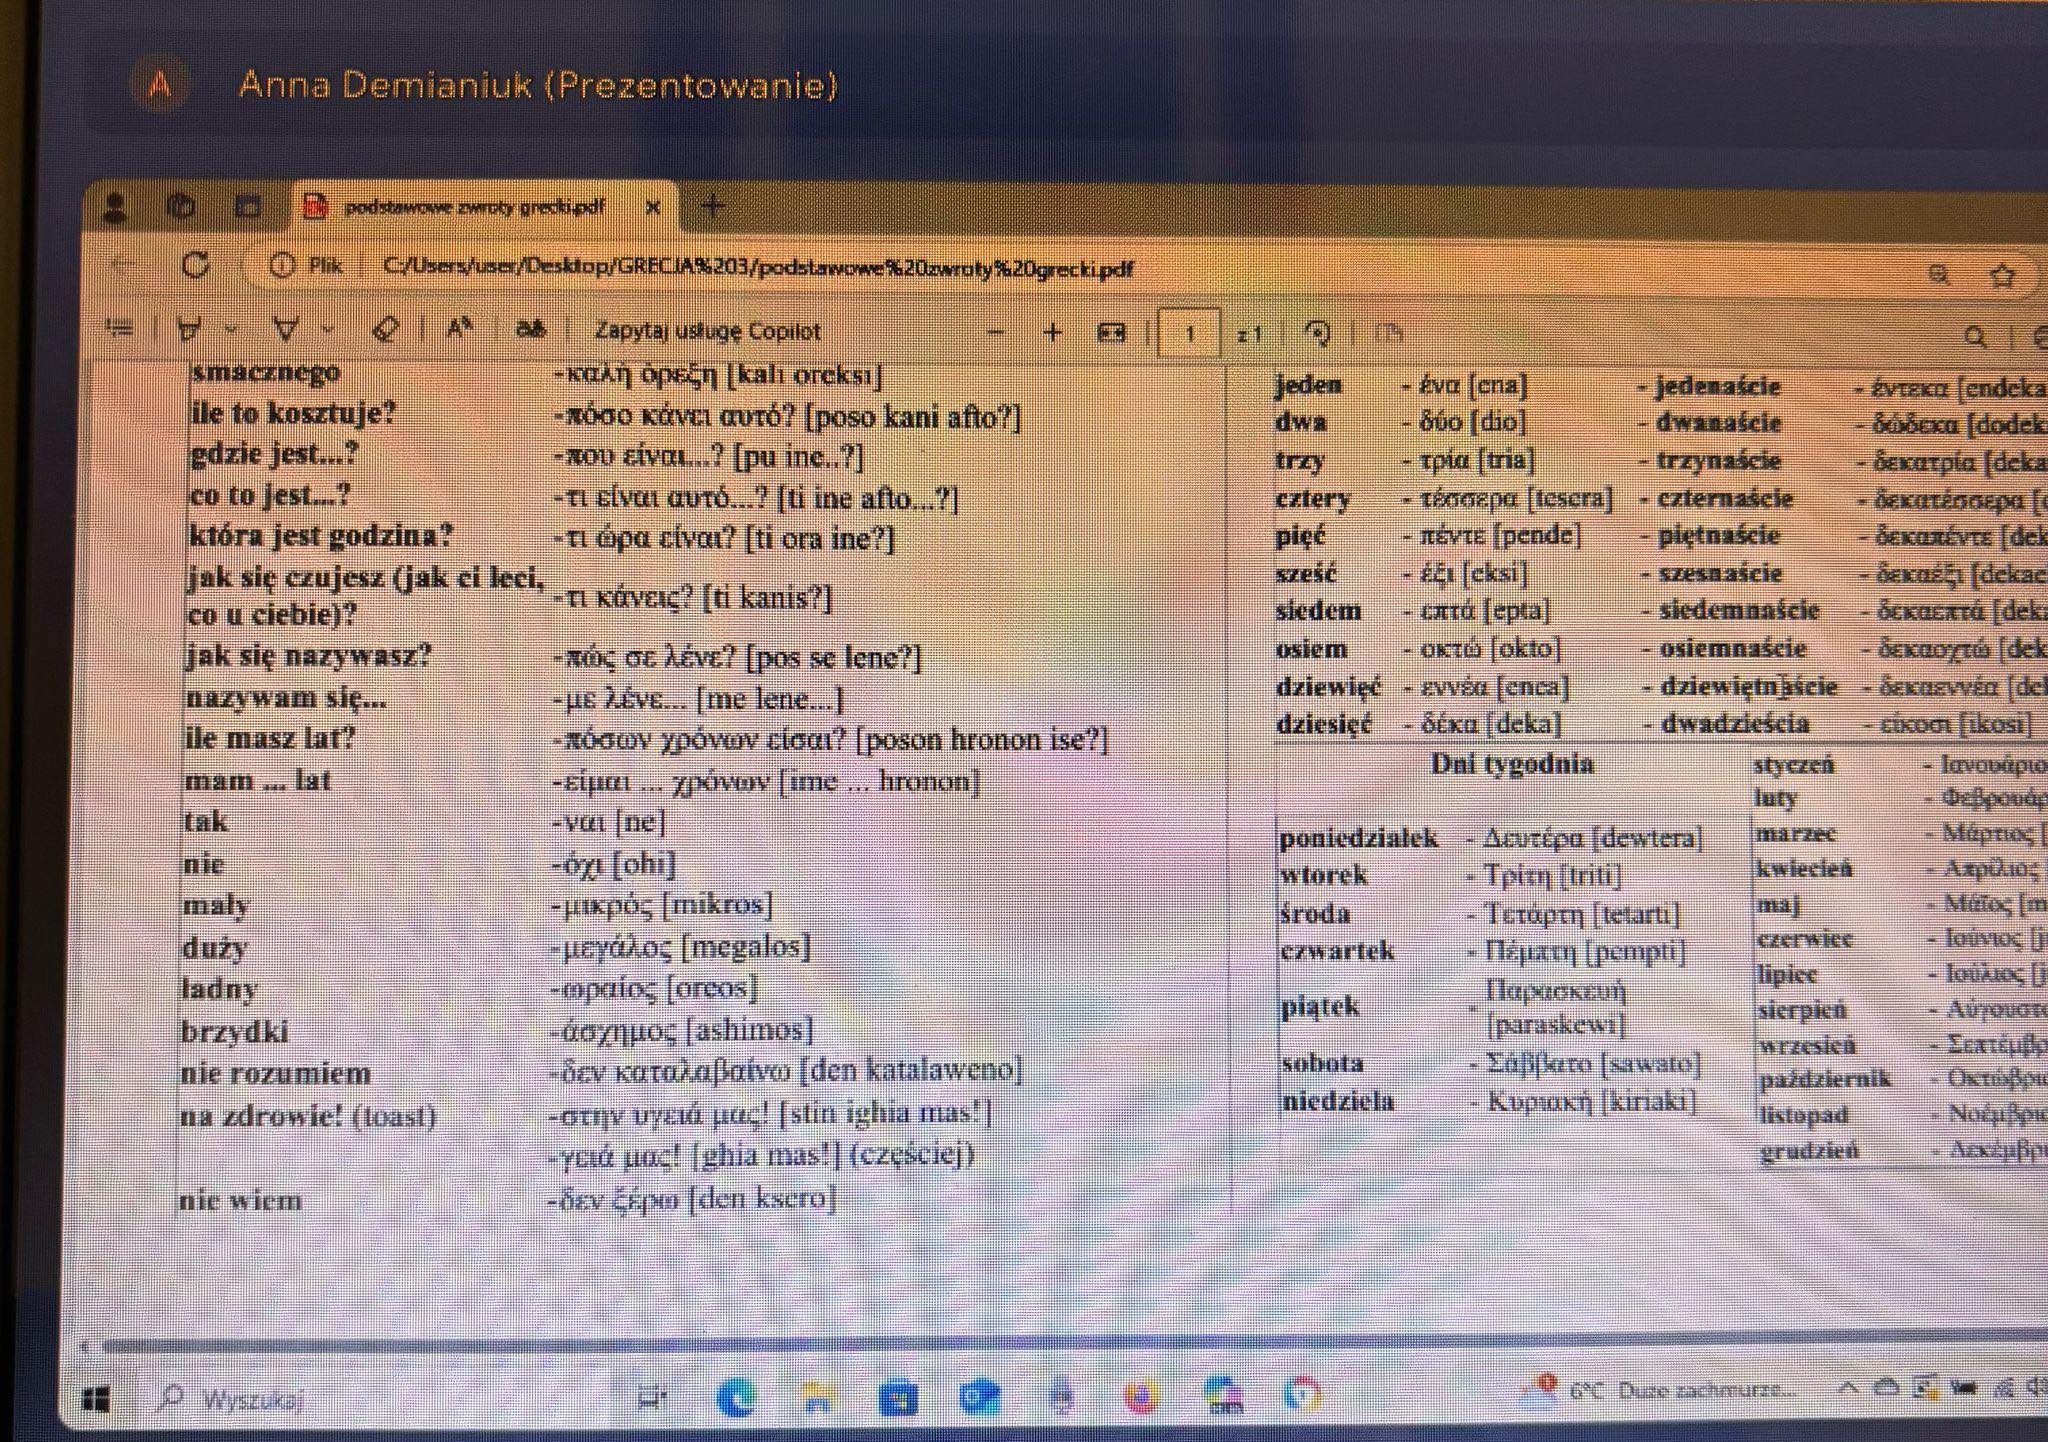Select the eraser tool

click(385, 329)
